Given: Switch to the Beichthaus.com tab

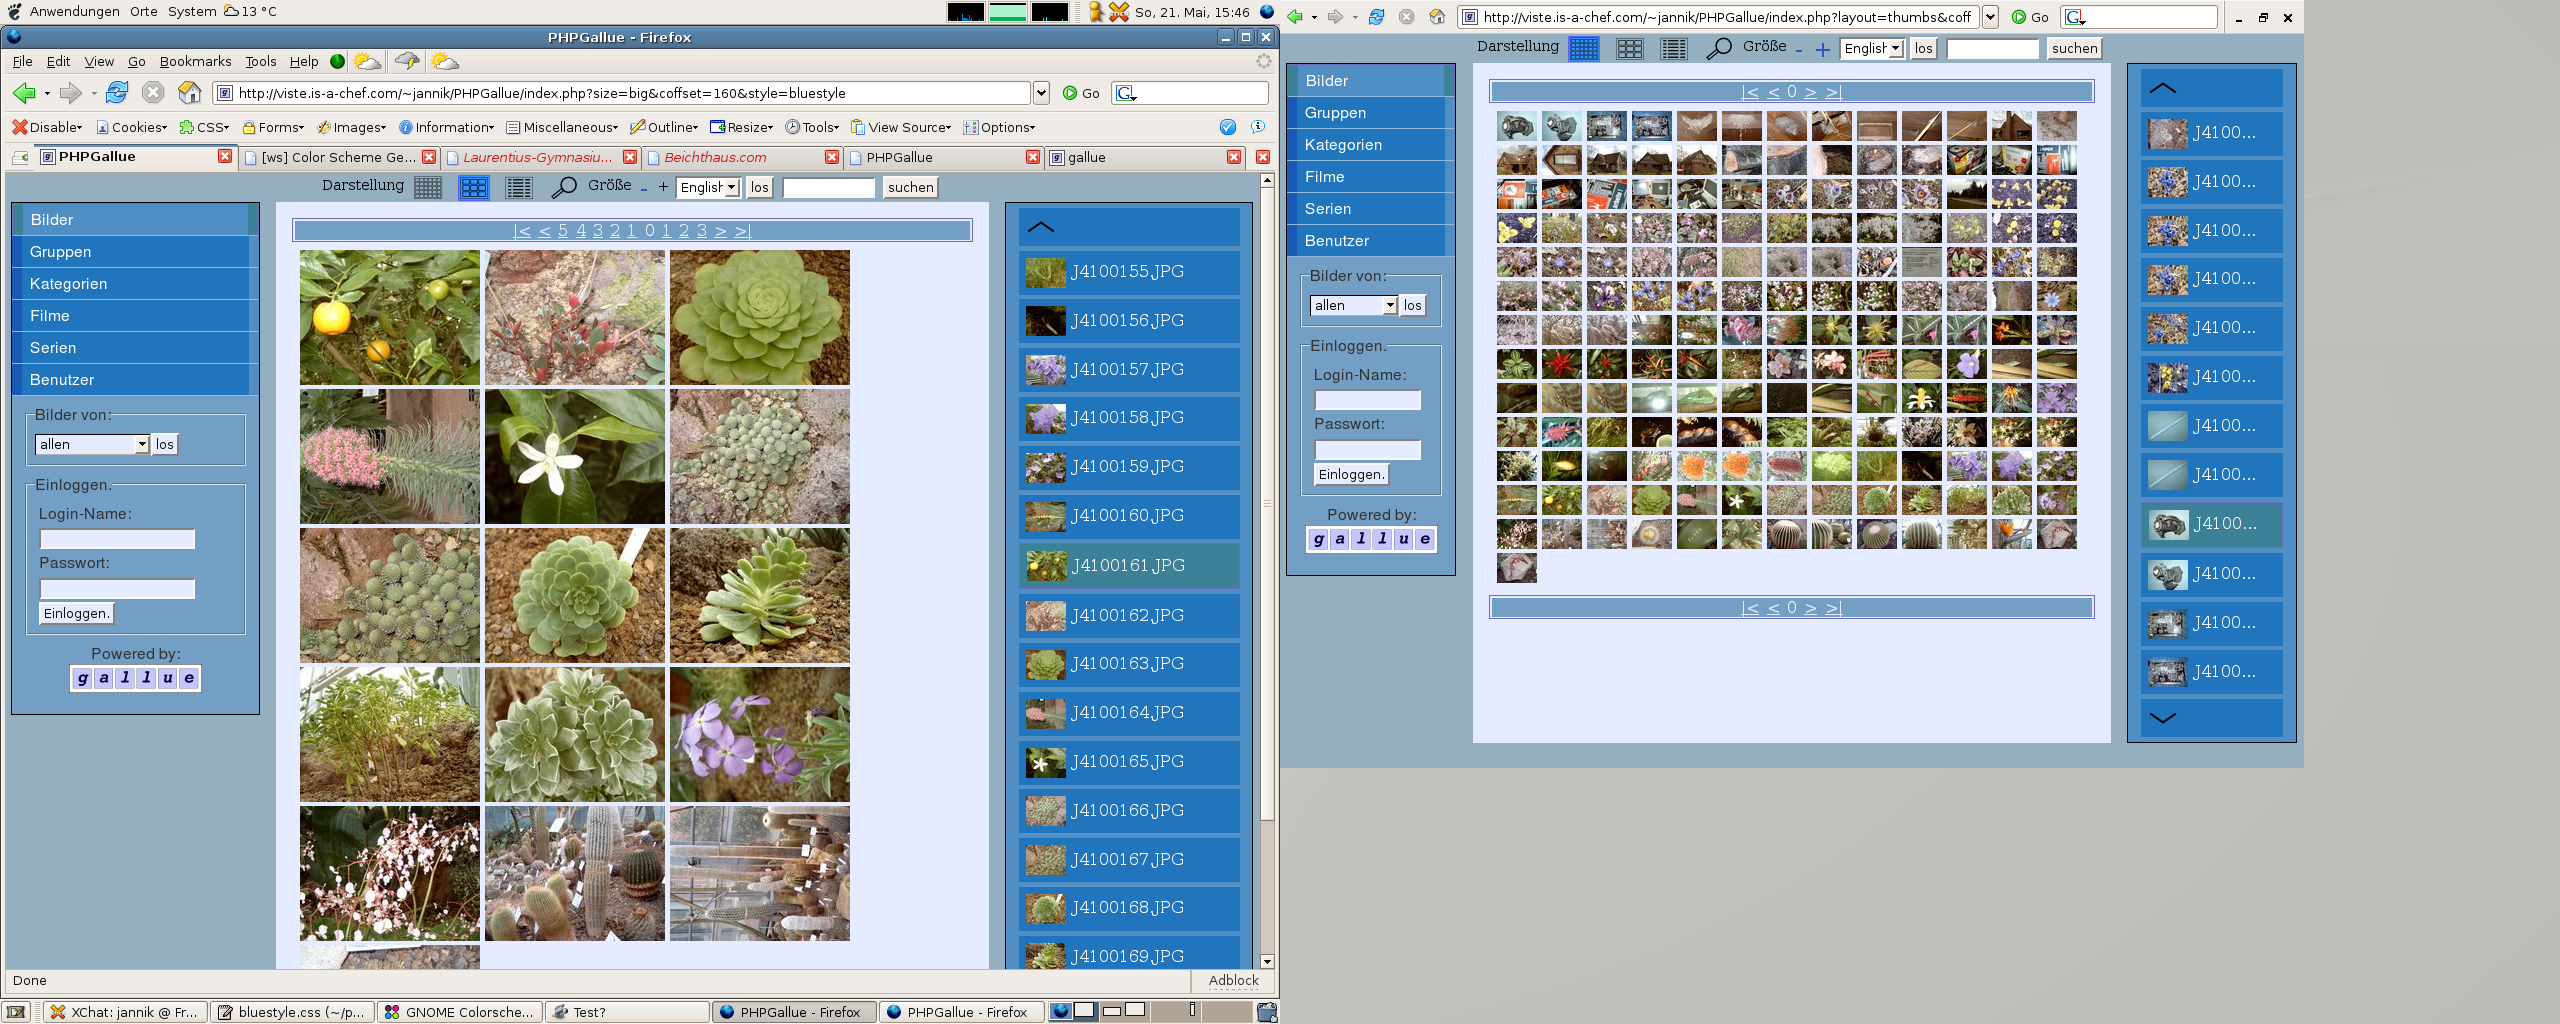Looking at the screenshot, I should tap(715, 157).
